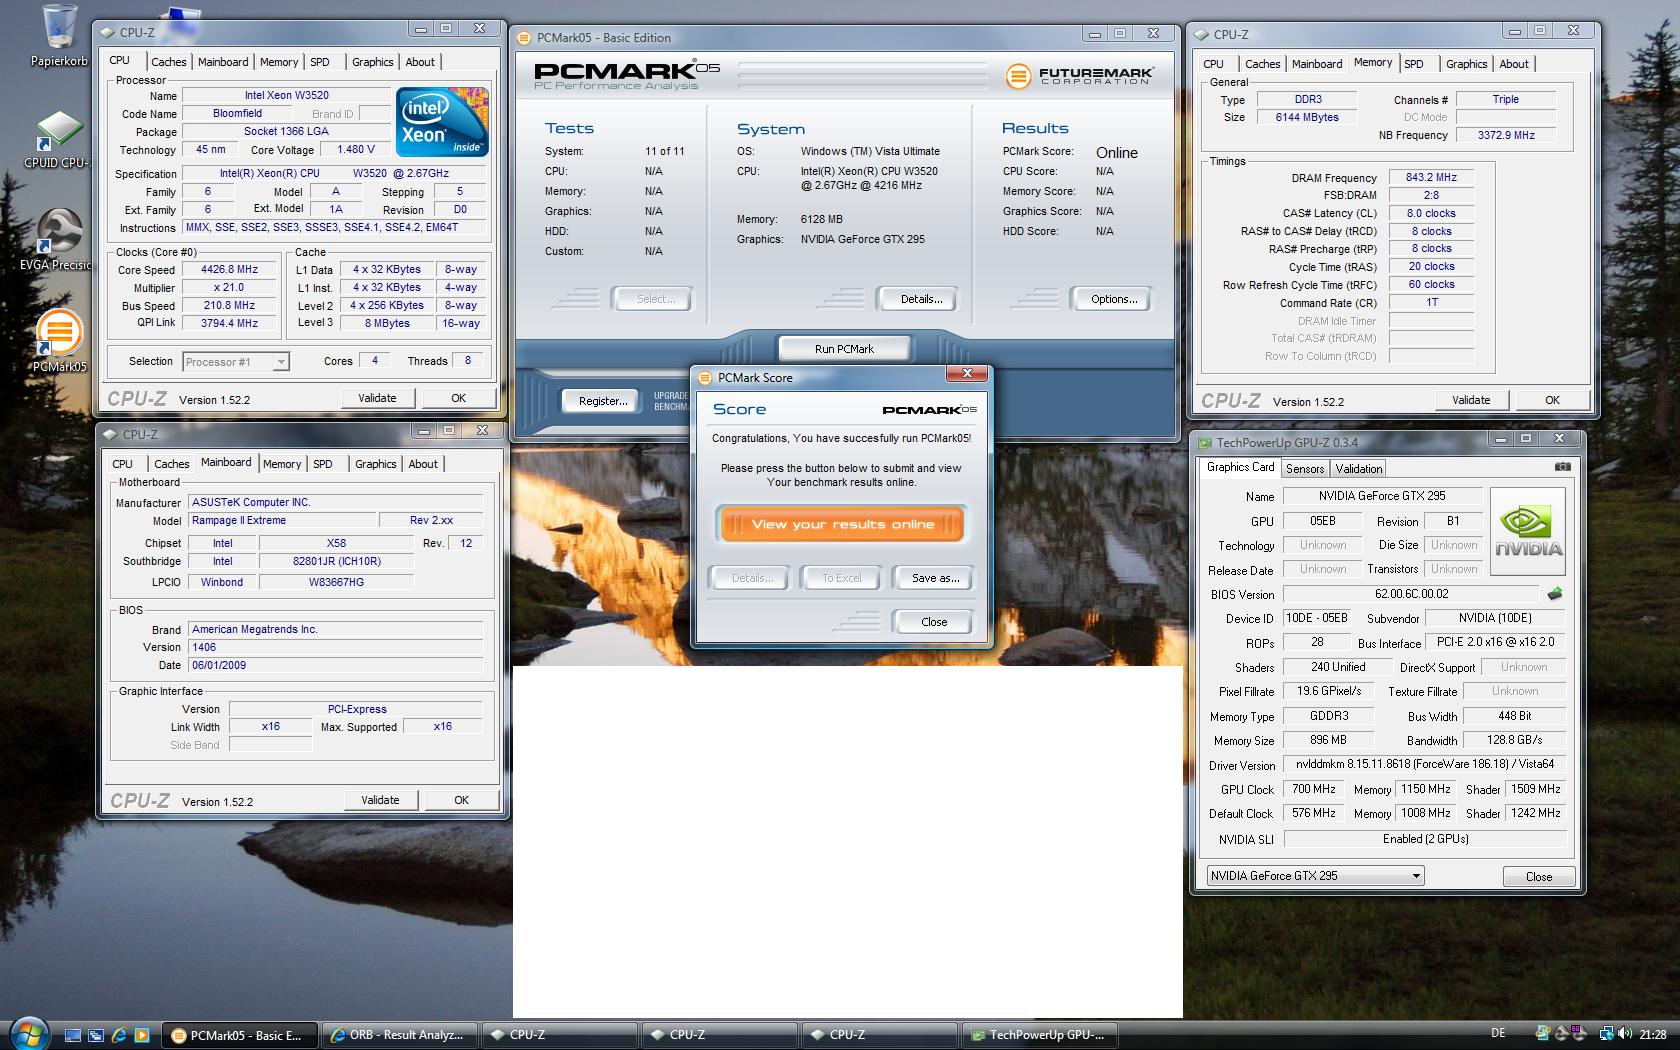Close the PCMark Score dialog with Close button

pyautogui.click(x=933, y=622)
